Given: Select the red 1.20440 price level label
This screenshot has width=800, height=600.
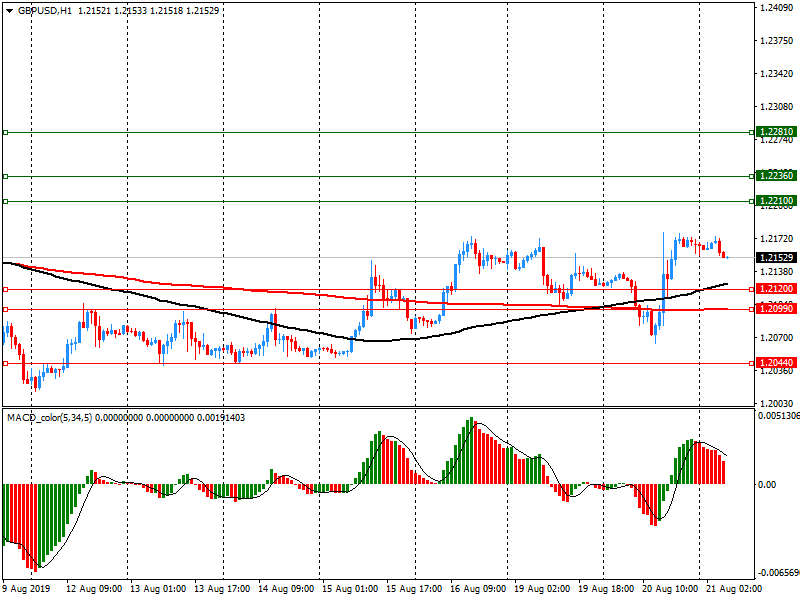Looking at the screenshot, I should pos(776,363).
